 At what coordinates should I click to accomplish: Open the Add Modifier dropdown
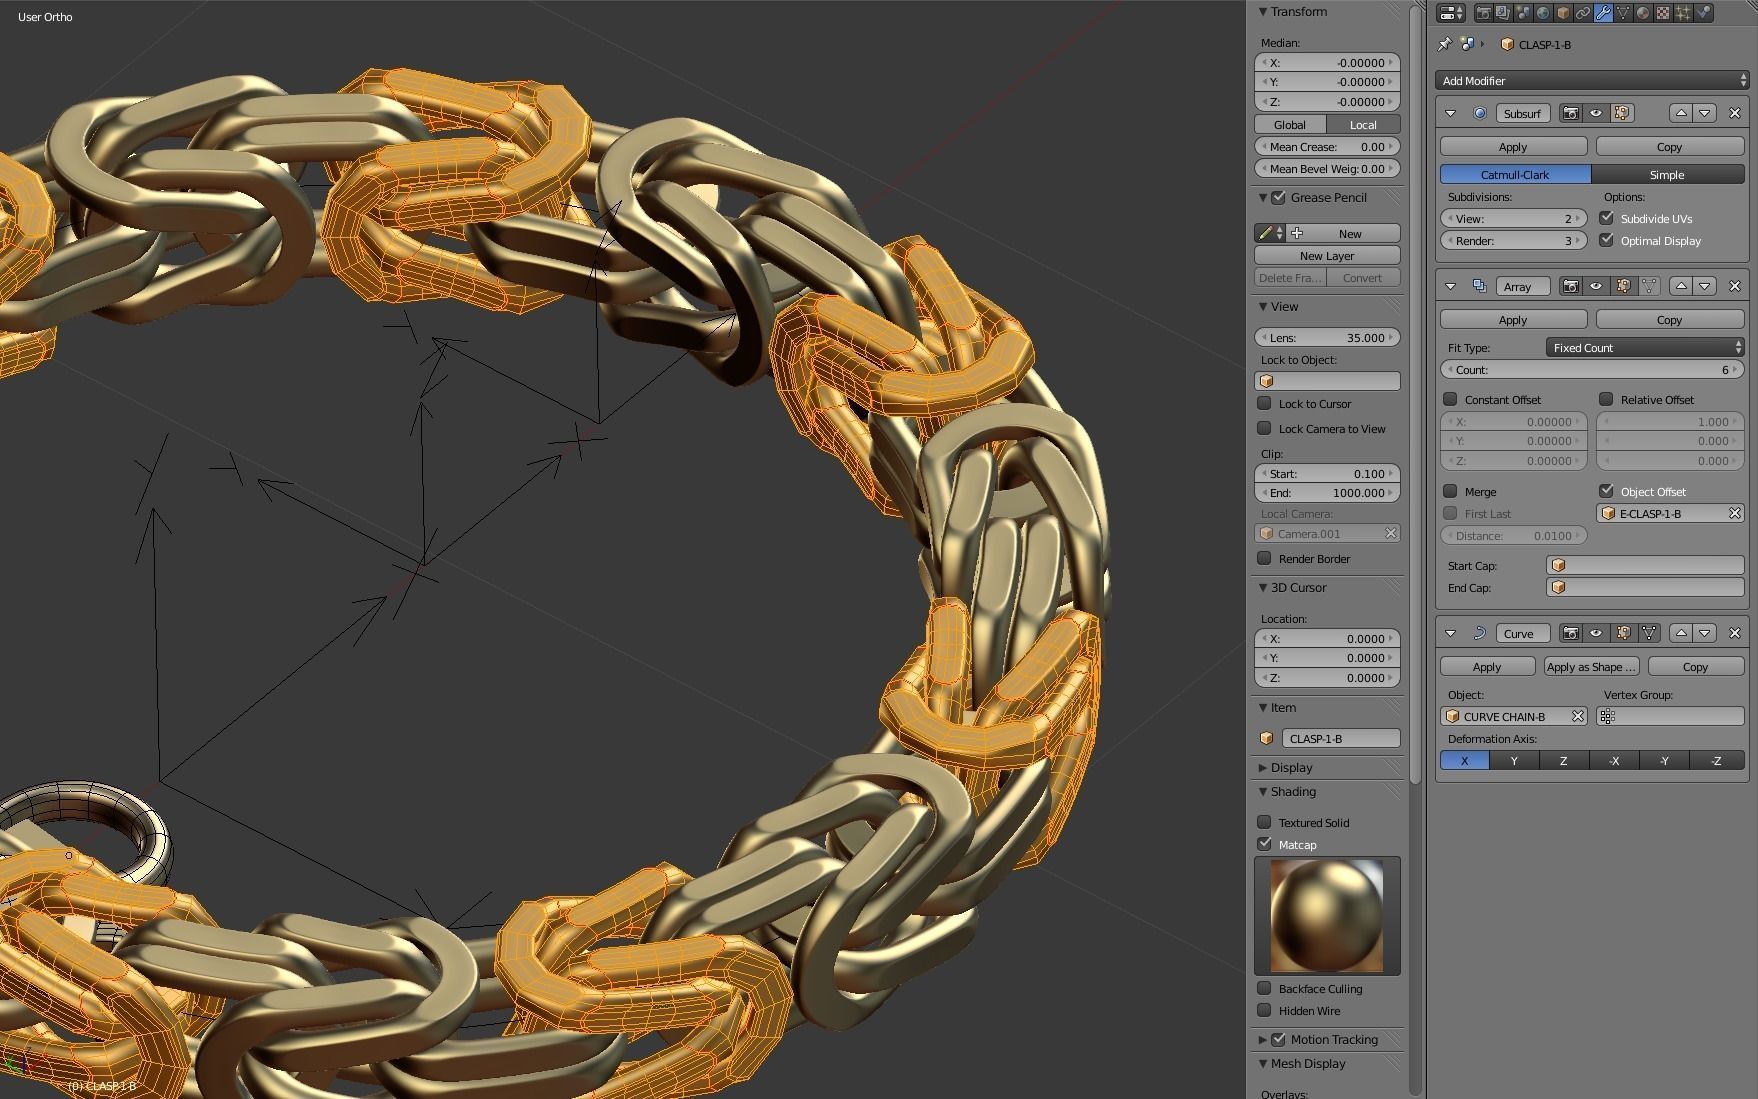(1591, 80)
